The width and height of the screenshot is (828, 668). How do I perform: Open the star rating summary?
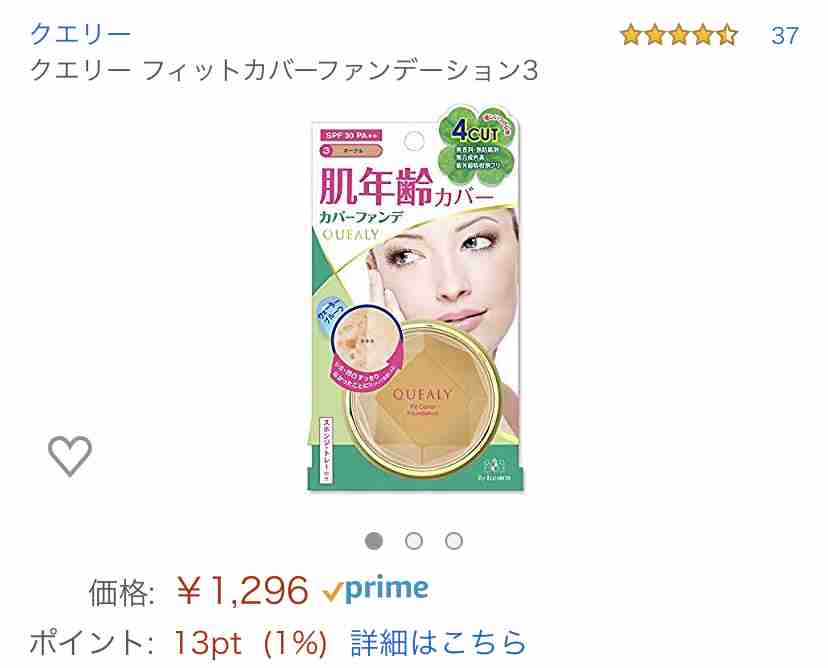pos(679,35)
